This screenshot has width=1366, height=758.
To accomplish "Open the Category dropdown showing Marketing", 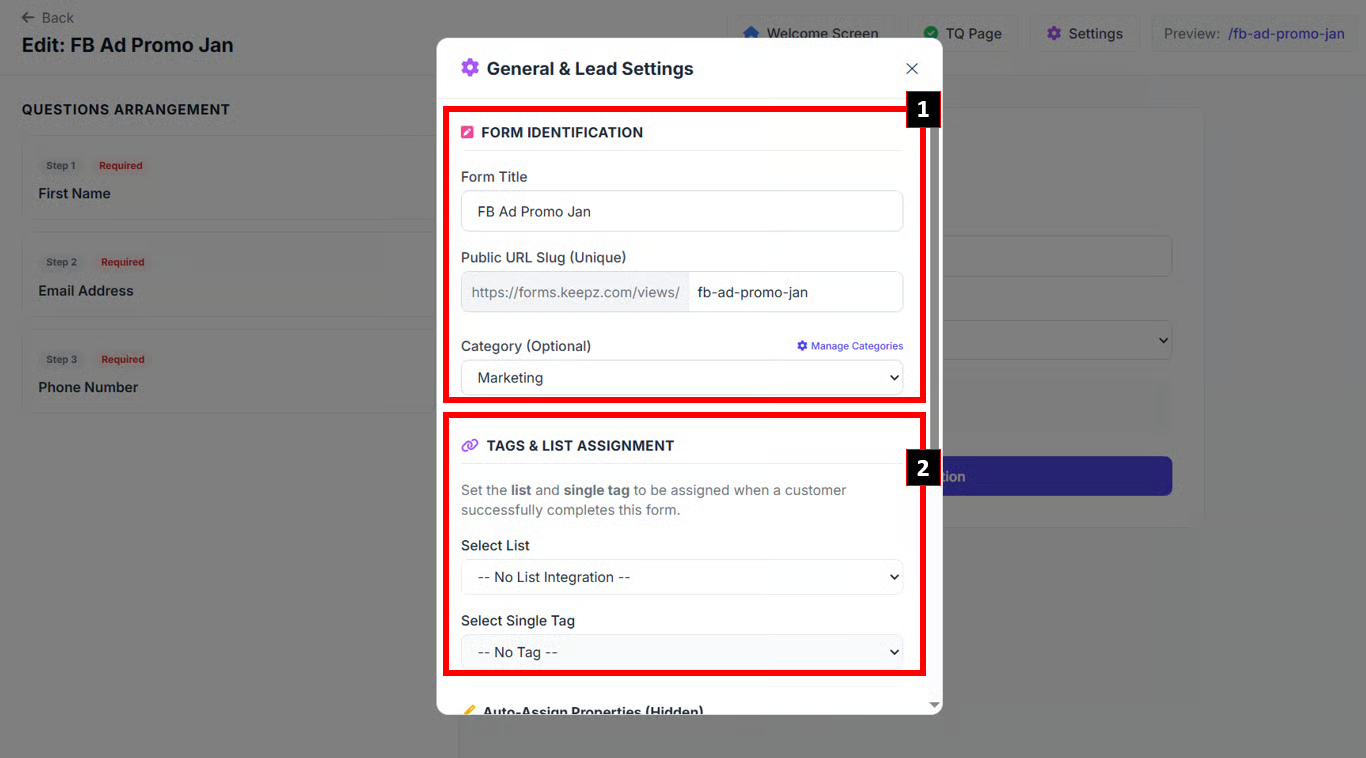I will pos(681,378).
